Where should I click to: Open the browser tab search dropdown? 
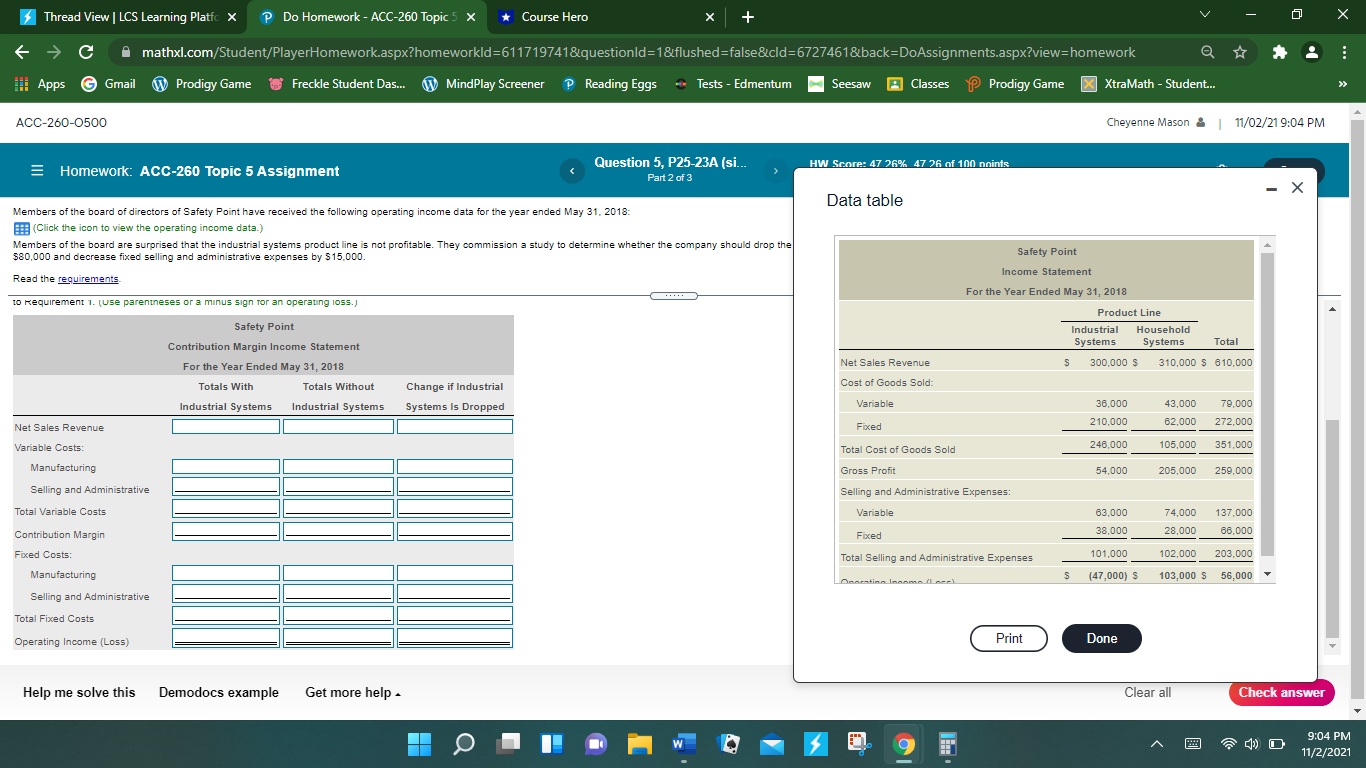point(1204,13)
